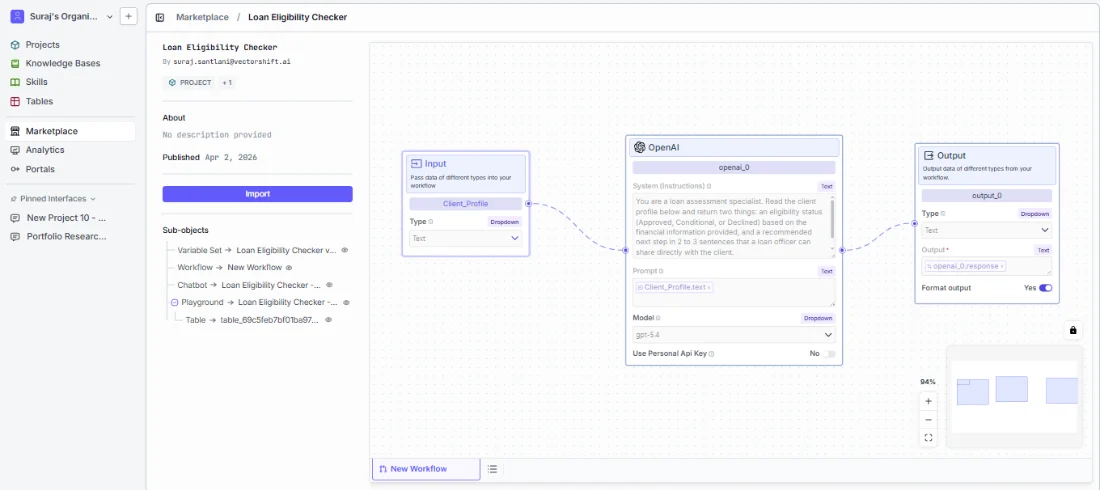Click the Input node header icon
Image resolution: width=1100 pixels, height=490 pixels.
click(x=416, y=164)
